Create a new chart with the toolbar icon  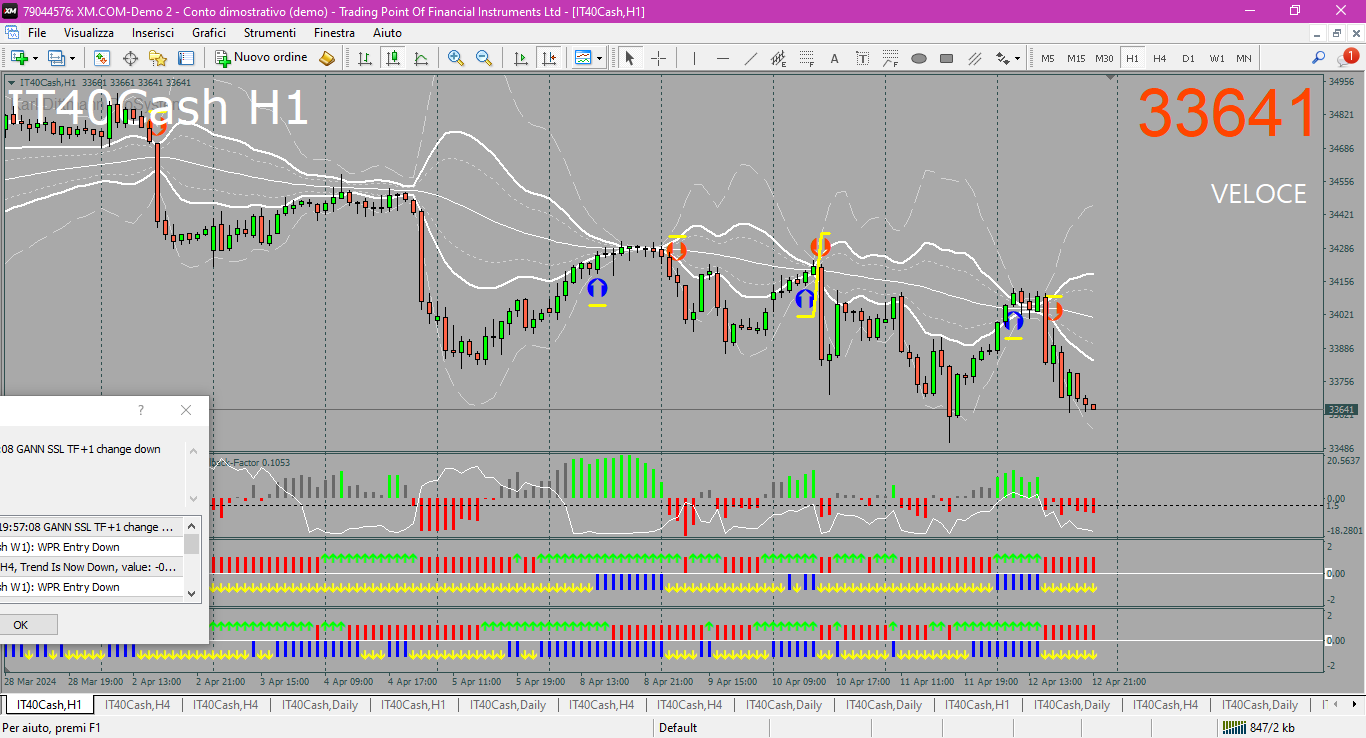(x=19, y=58)
